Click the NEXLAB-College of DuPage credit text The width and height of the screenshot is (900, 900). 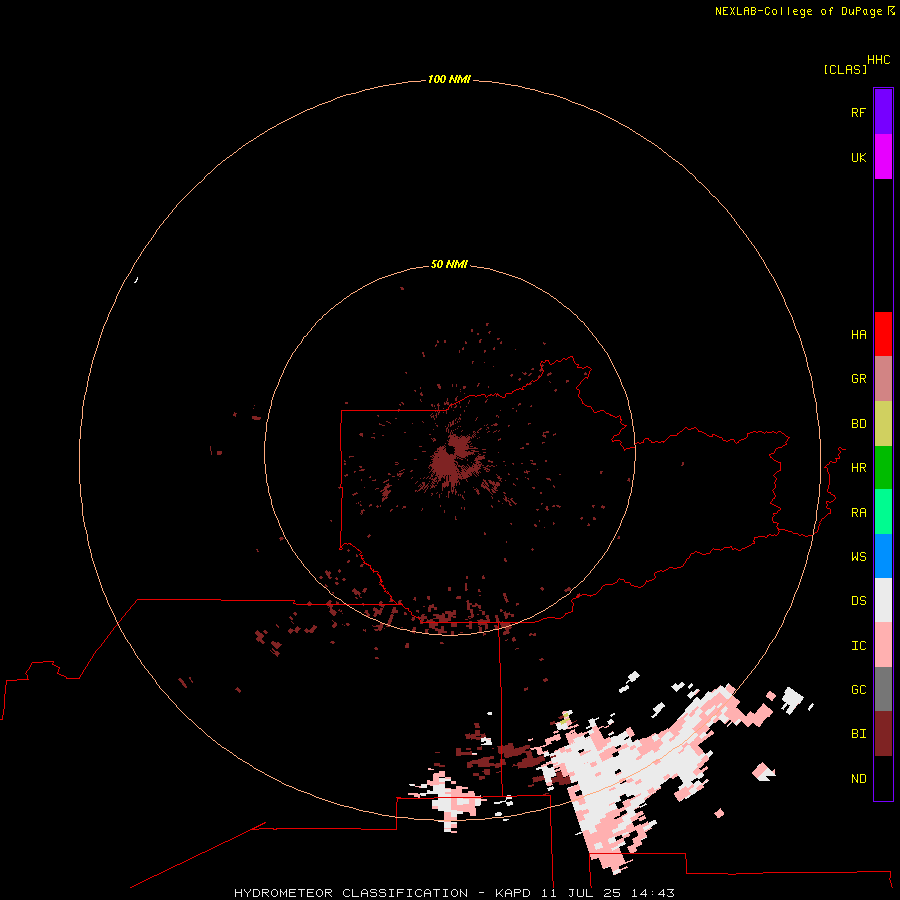click(x=798, y=11)
